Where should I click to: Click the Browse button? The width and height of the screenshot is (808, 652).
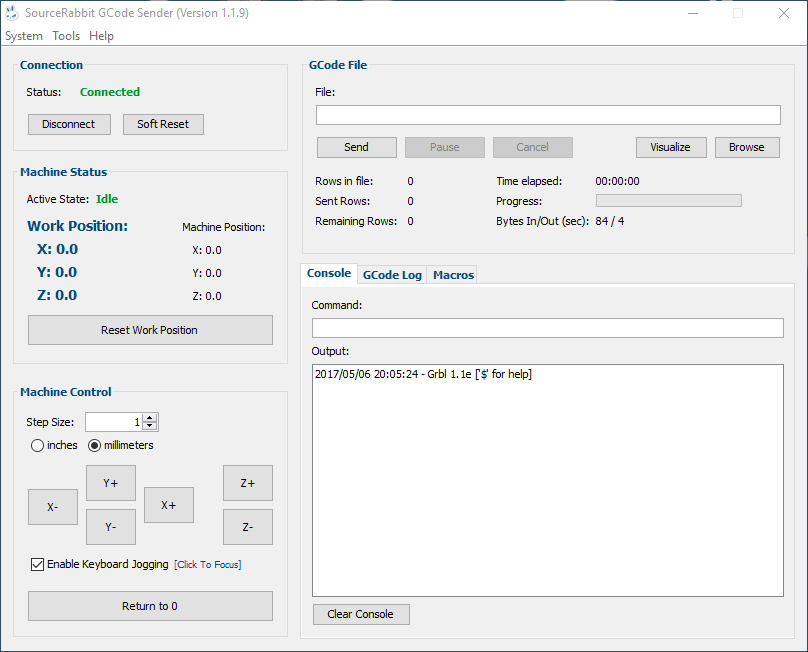pyautogui.click(x=747, y=147)
